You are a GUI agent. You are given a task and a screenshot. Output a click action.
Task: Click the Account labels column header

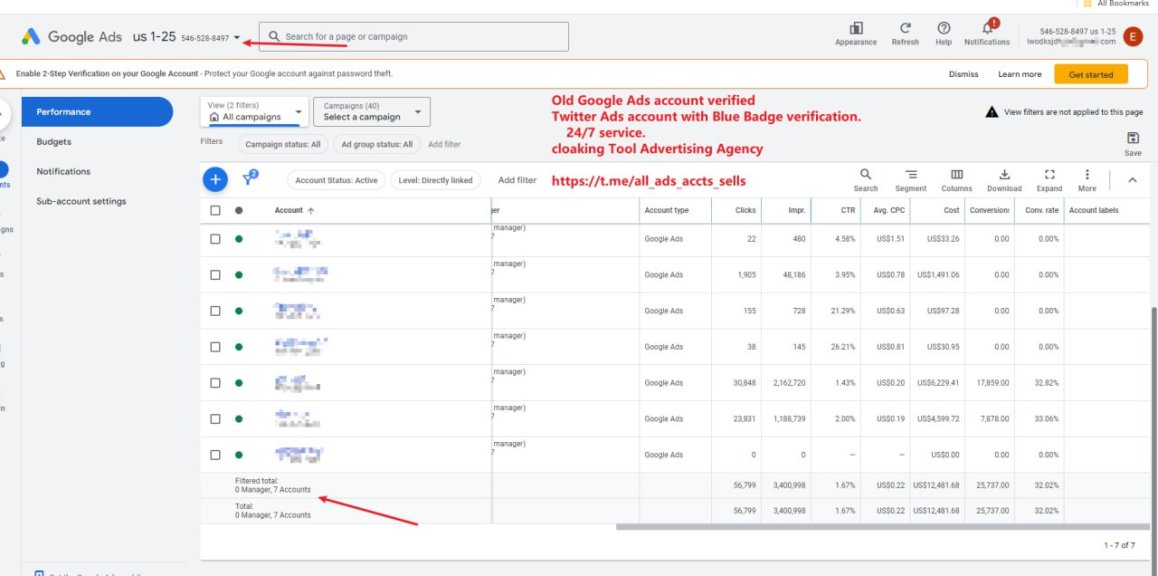pyautogui.click(x=1093, y=210)
